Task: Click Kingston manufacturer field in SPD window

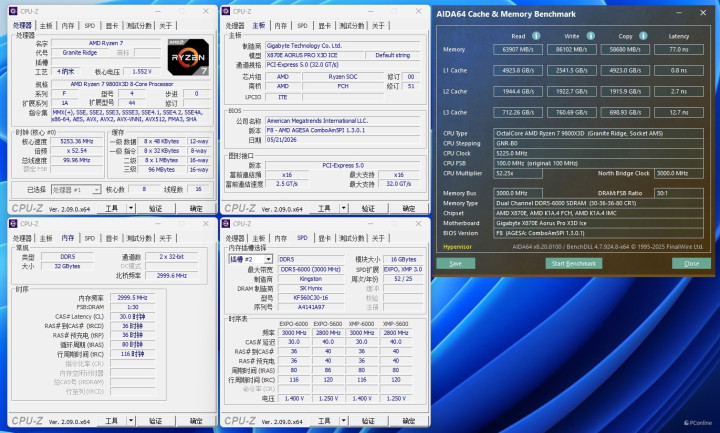Action: click(x=311, y=279)
